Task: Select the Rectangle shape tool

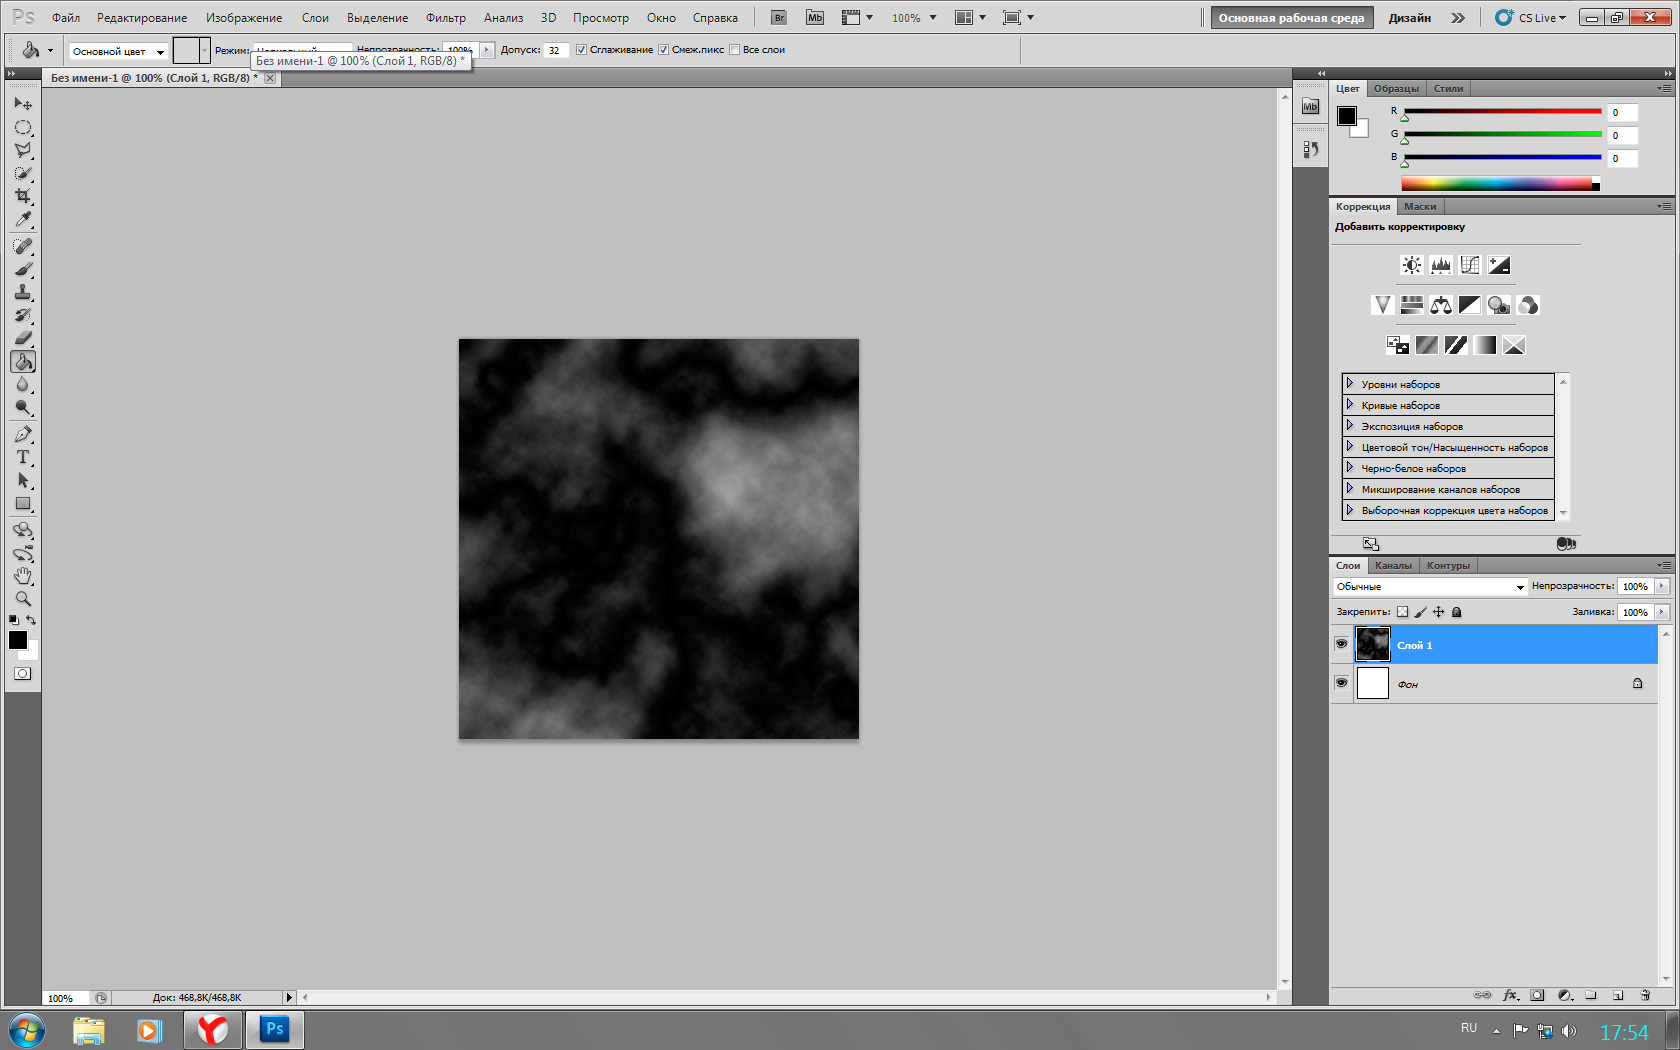Action: point(23,504)
